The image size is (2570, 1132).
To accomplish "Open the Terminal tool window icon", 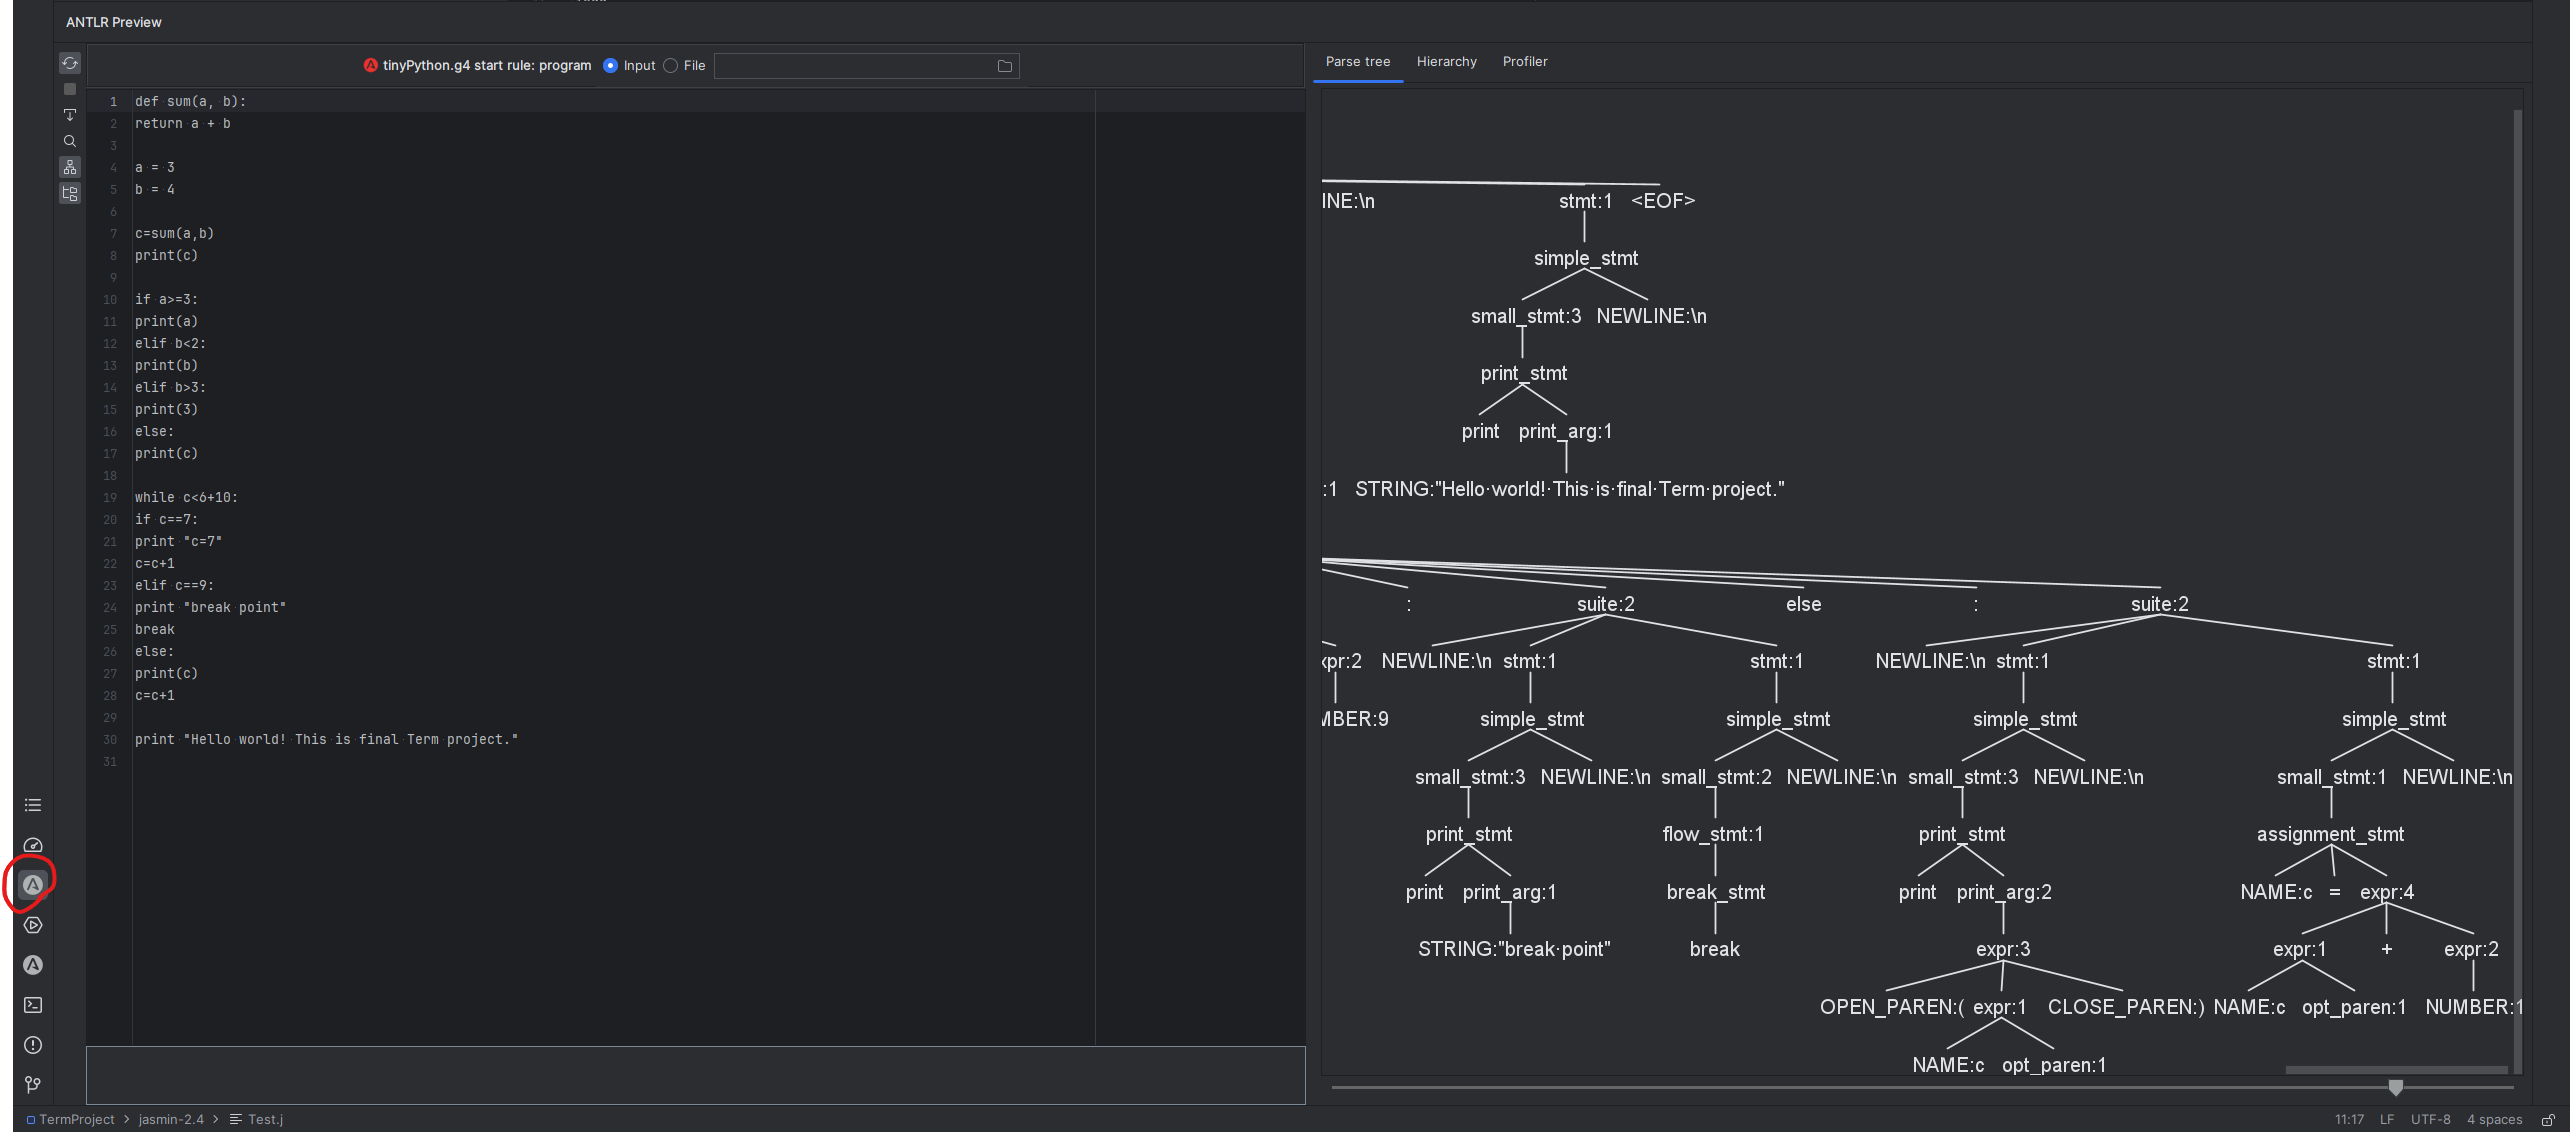I will tap(33, 1005).
